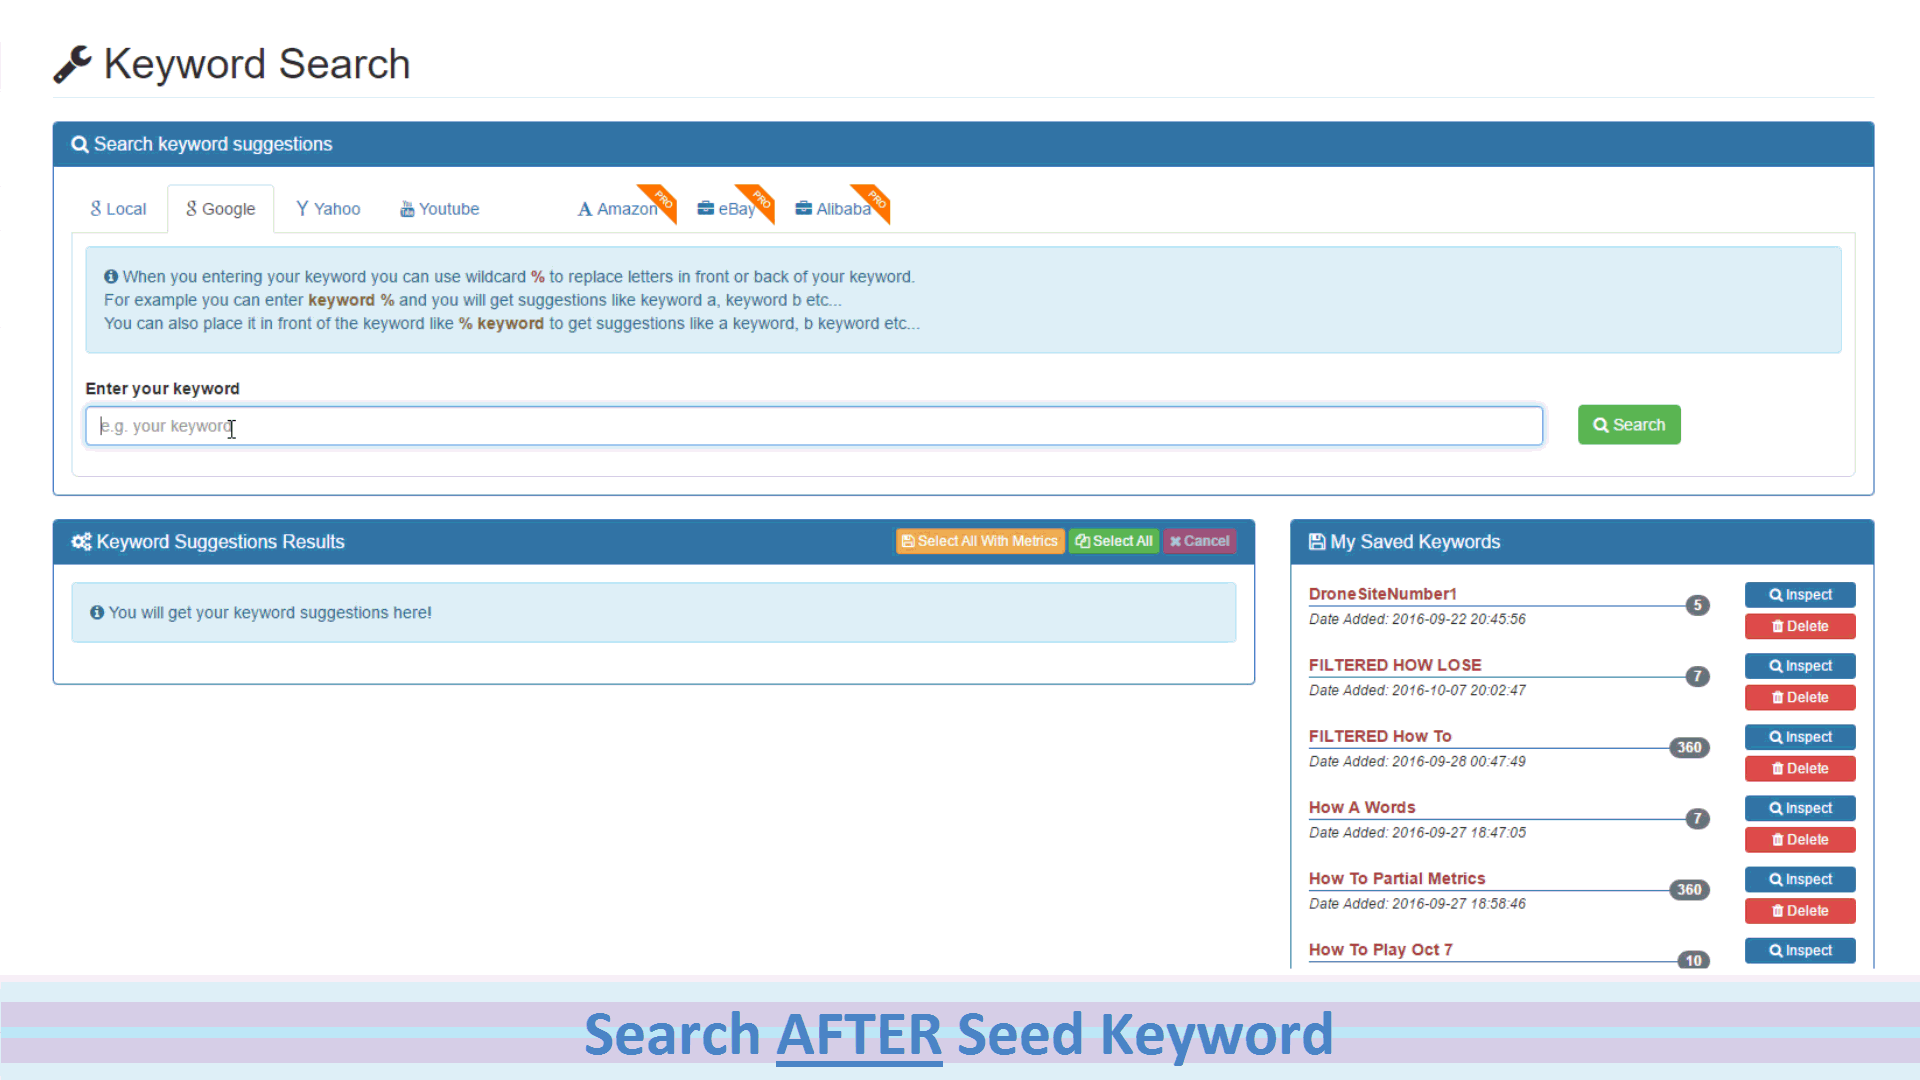Click the info icon in the wildcard tip
This screenshot has height=1080, width=1920.
click(x=111, y=276)
